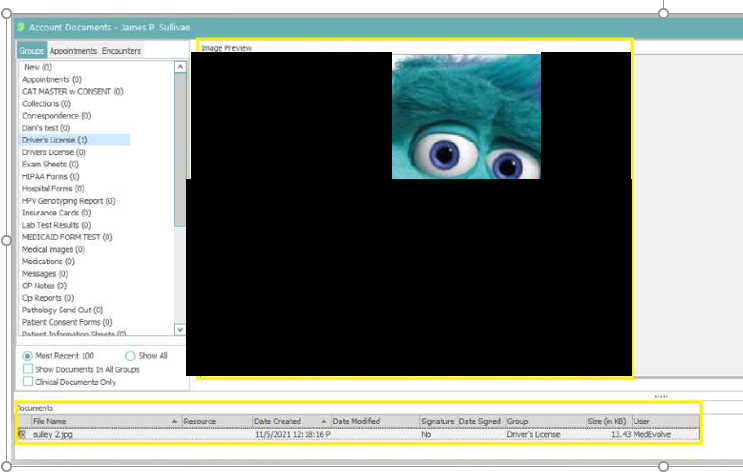
Task: Click the scroll down arrow in groups list
Action: point(180,329)
